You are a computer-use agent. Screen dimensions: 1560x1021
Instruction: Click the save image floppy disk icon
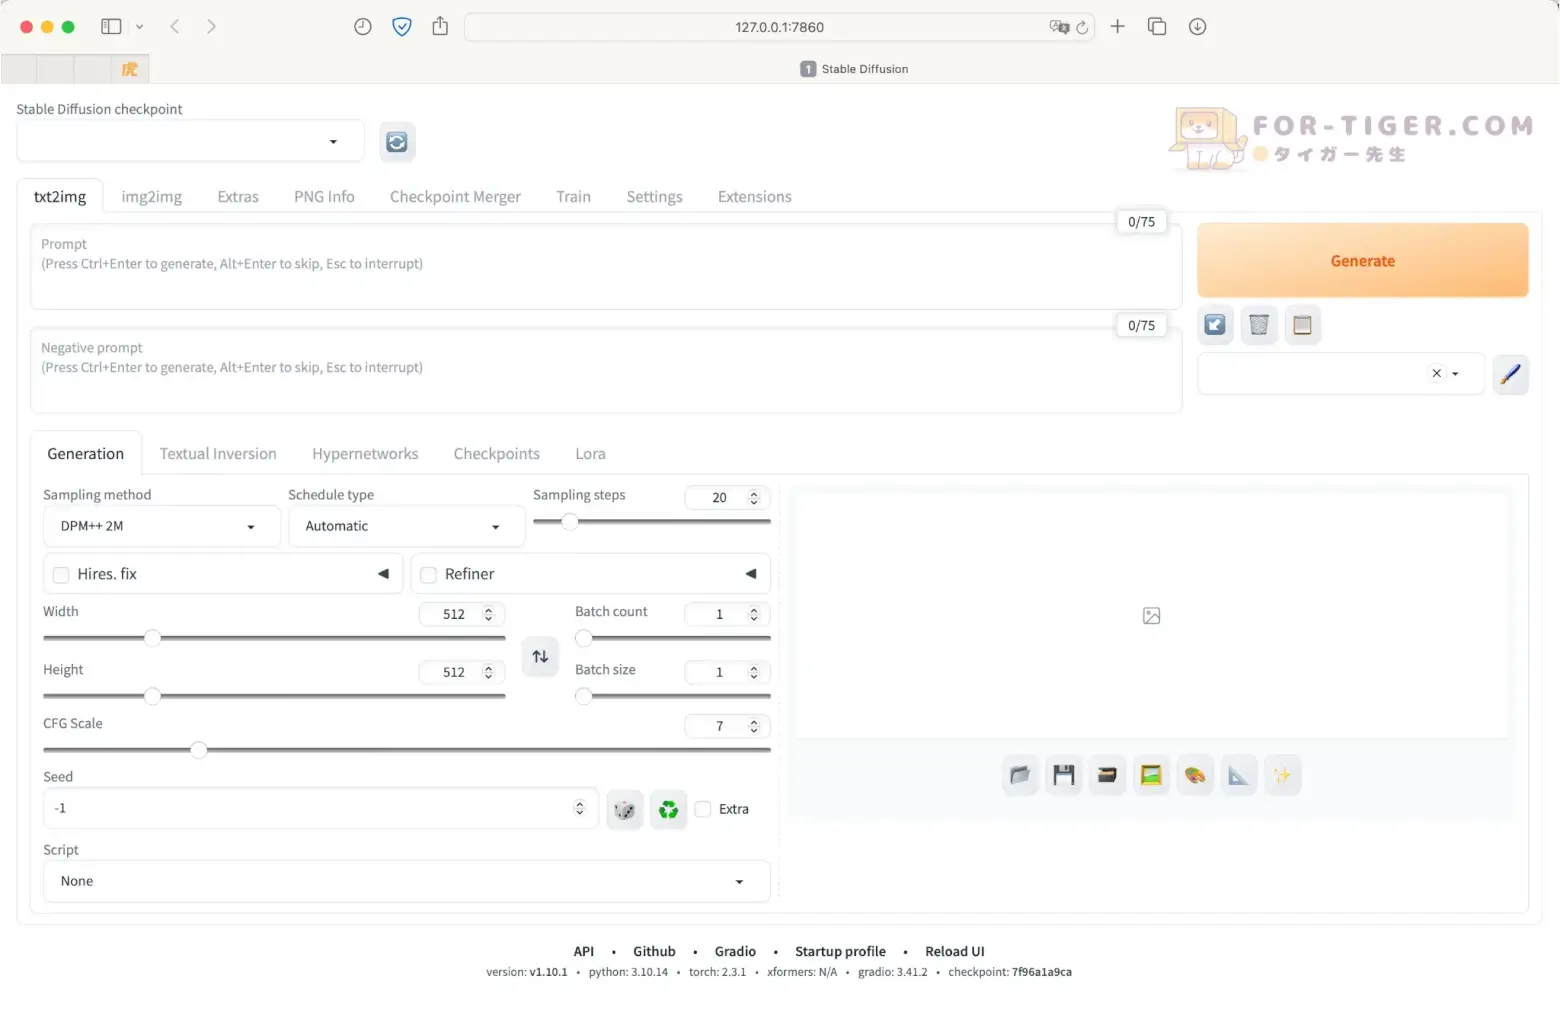[x=1063, y=775]
